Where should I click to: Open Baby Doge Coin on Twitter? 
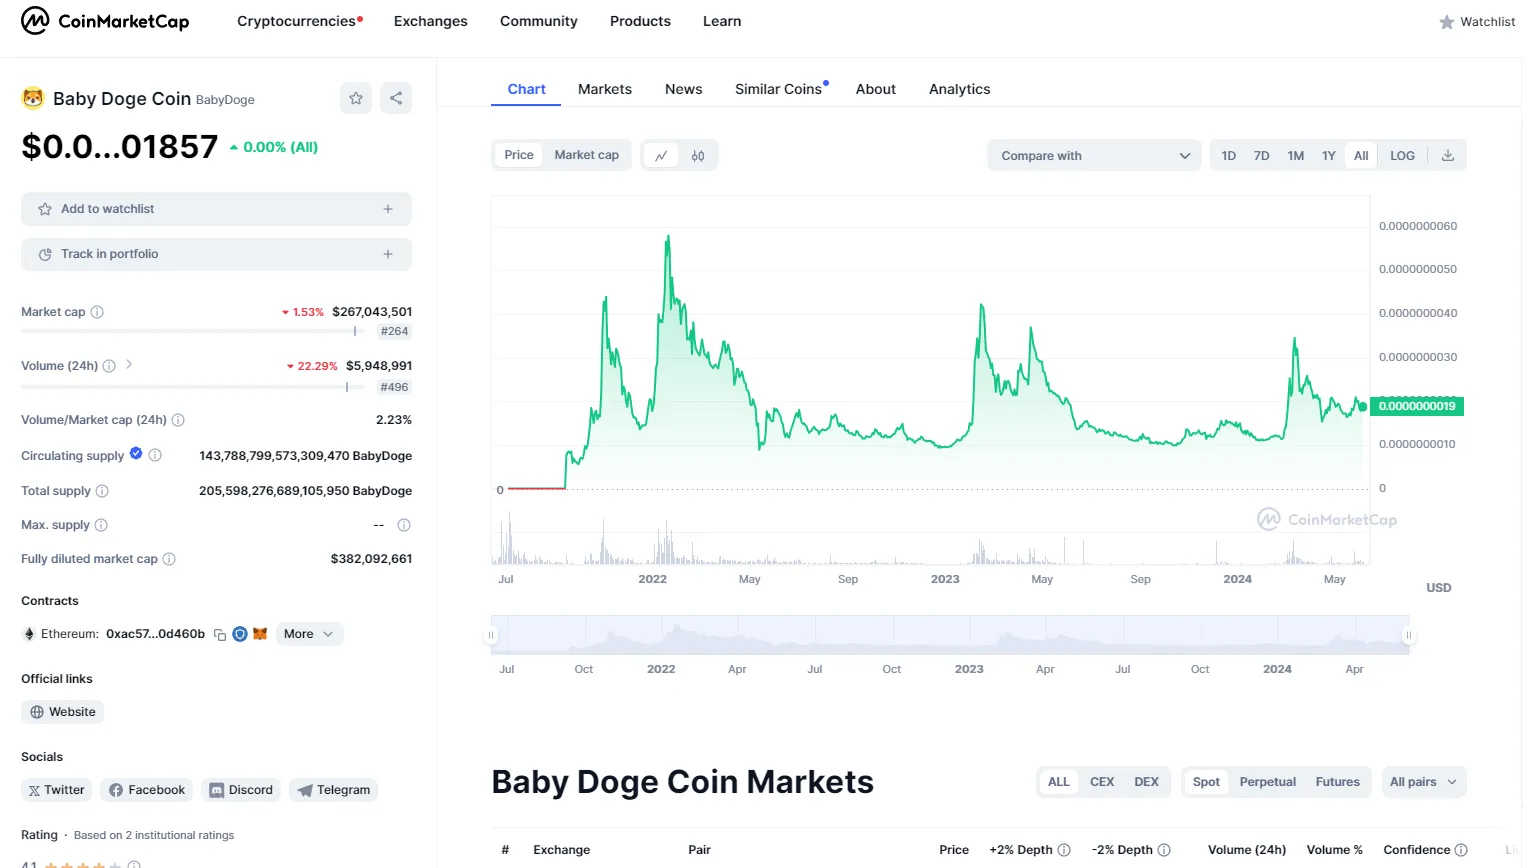pos(56,789)
